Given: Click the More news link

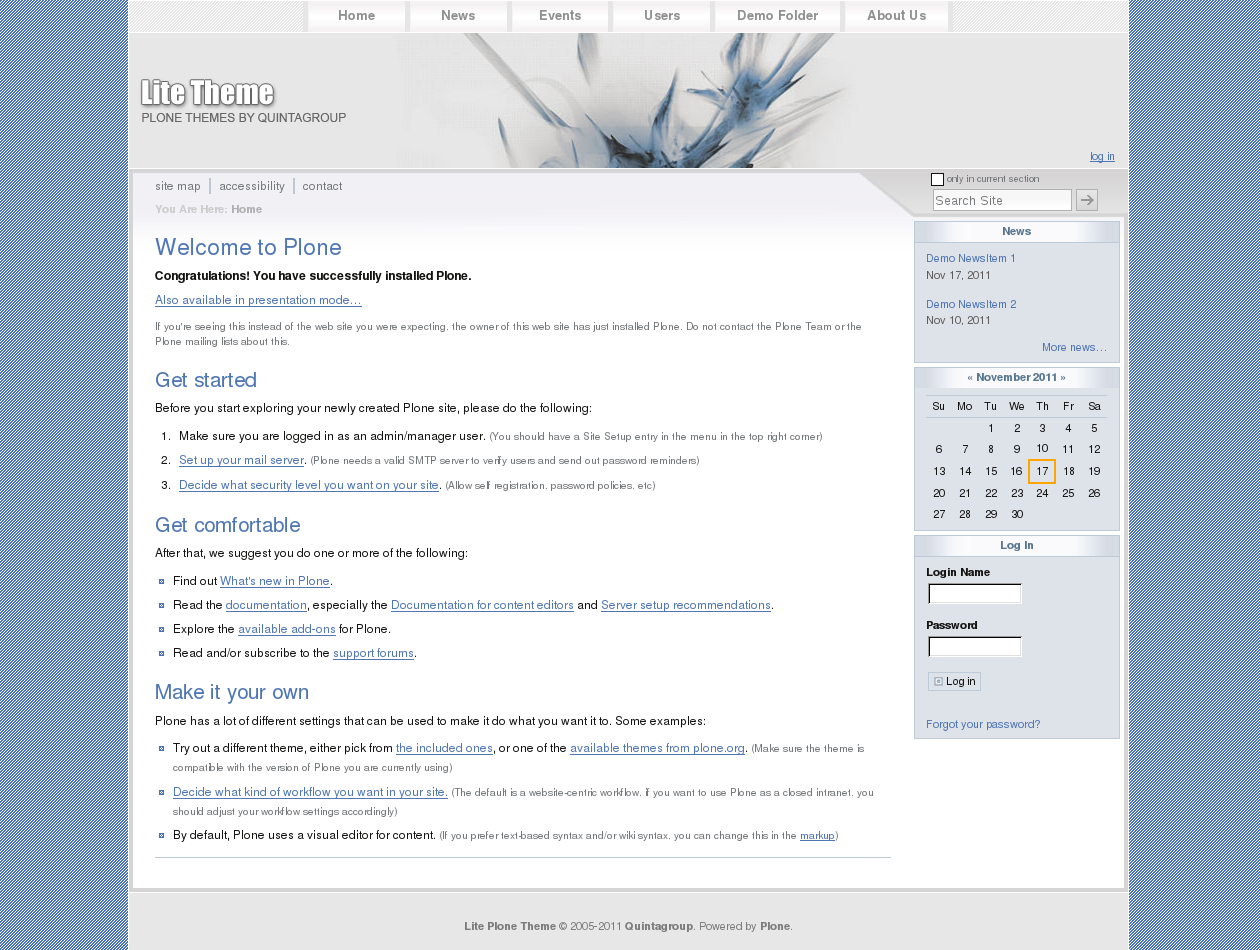Looking at the screenshot, I should pyautogui.click(x=1074, y=348).
